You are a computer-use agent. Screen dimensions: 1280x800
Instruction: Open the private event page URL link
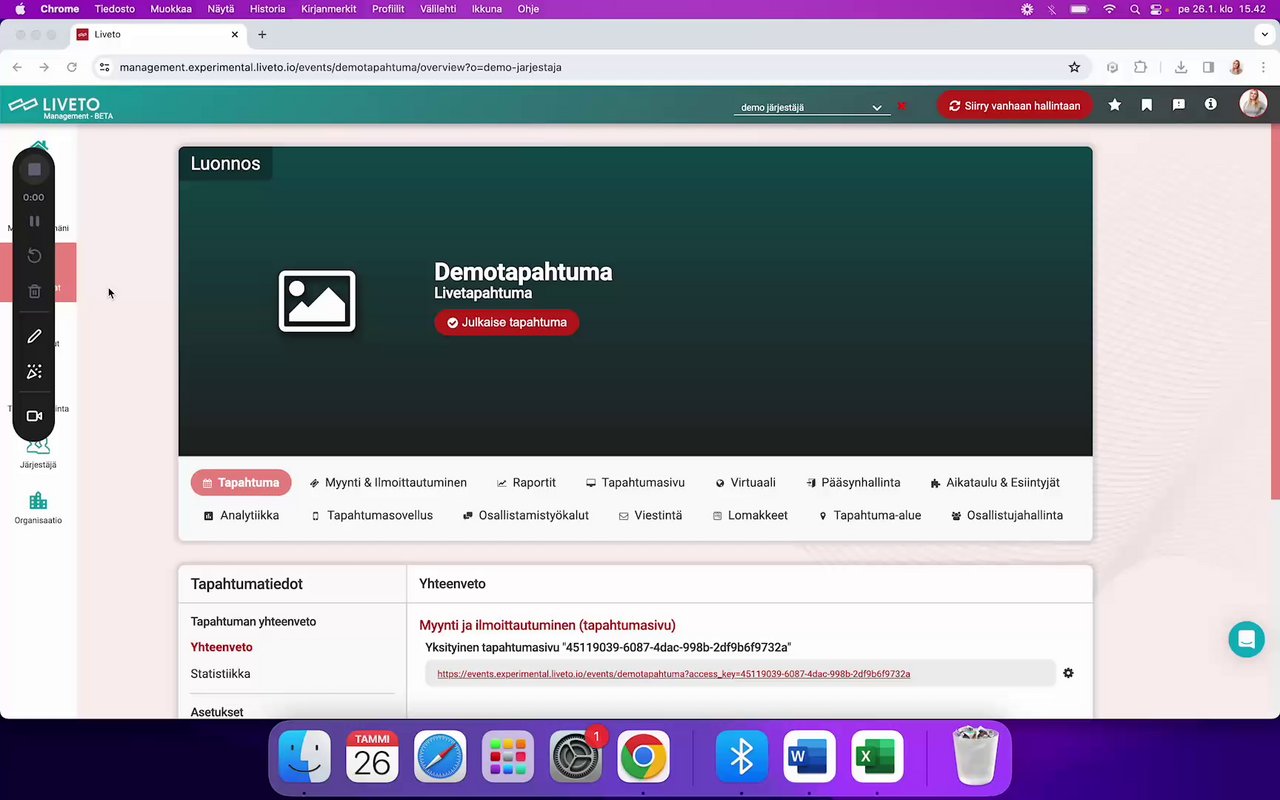coord(673,674)
